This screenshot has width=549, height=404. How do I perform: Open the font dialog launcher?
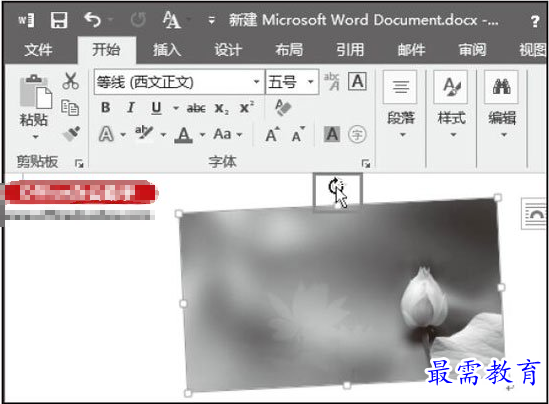pyautogui.click(x=366, y=163)
